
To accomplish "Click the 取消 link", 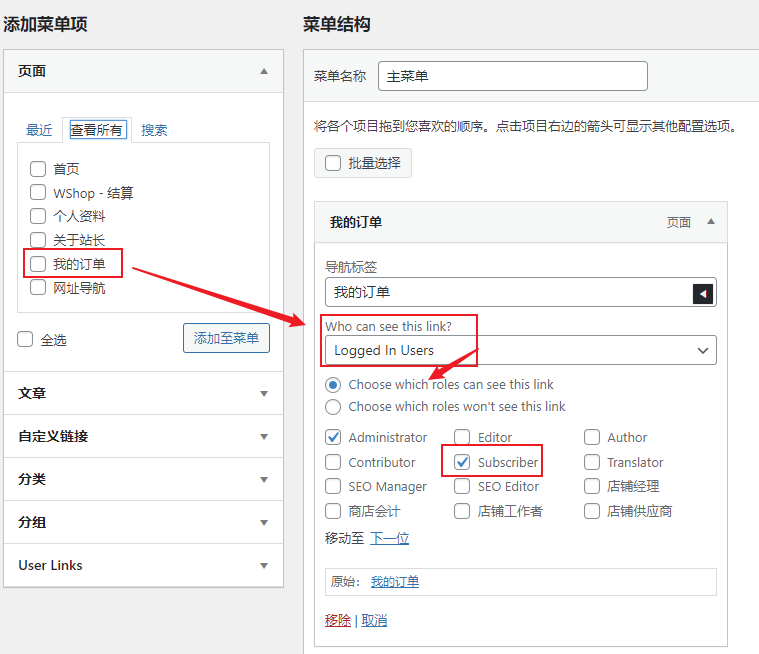I will pyautogui.click(x=374, y=621).
